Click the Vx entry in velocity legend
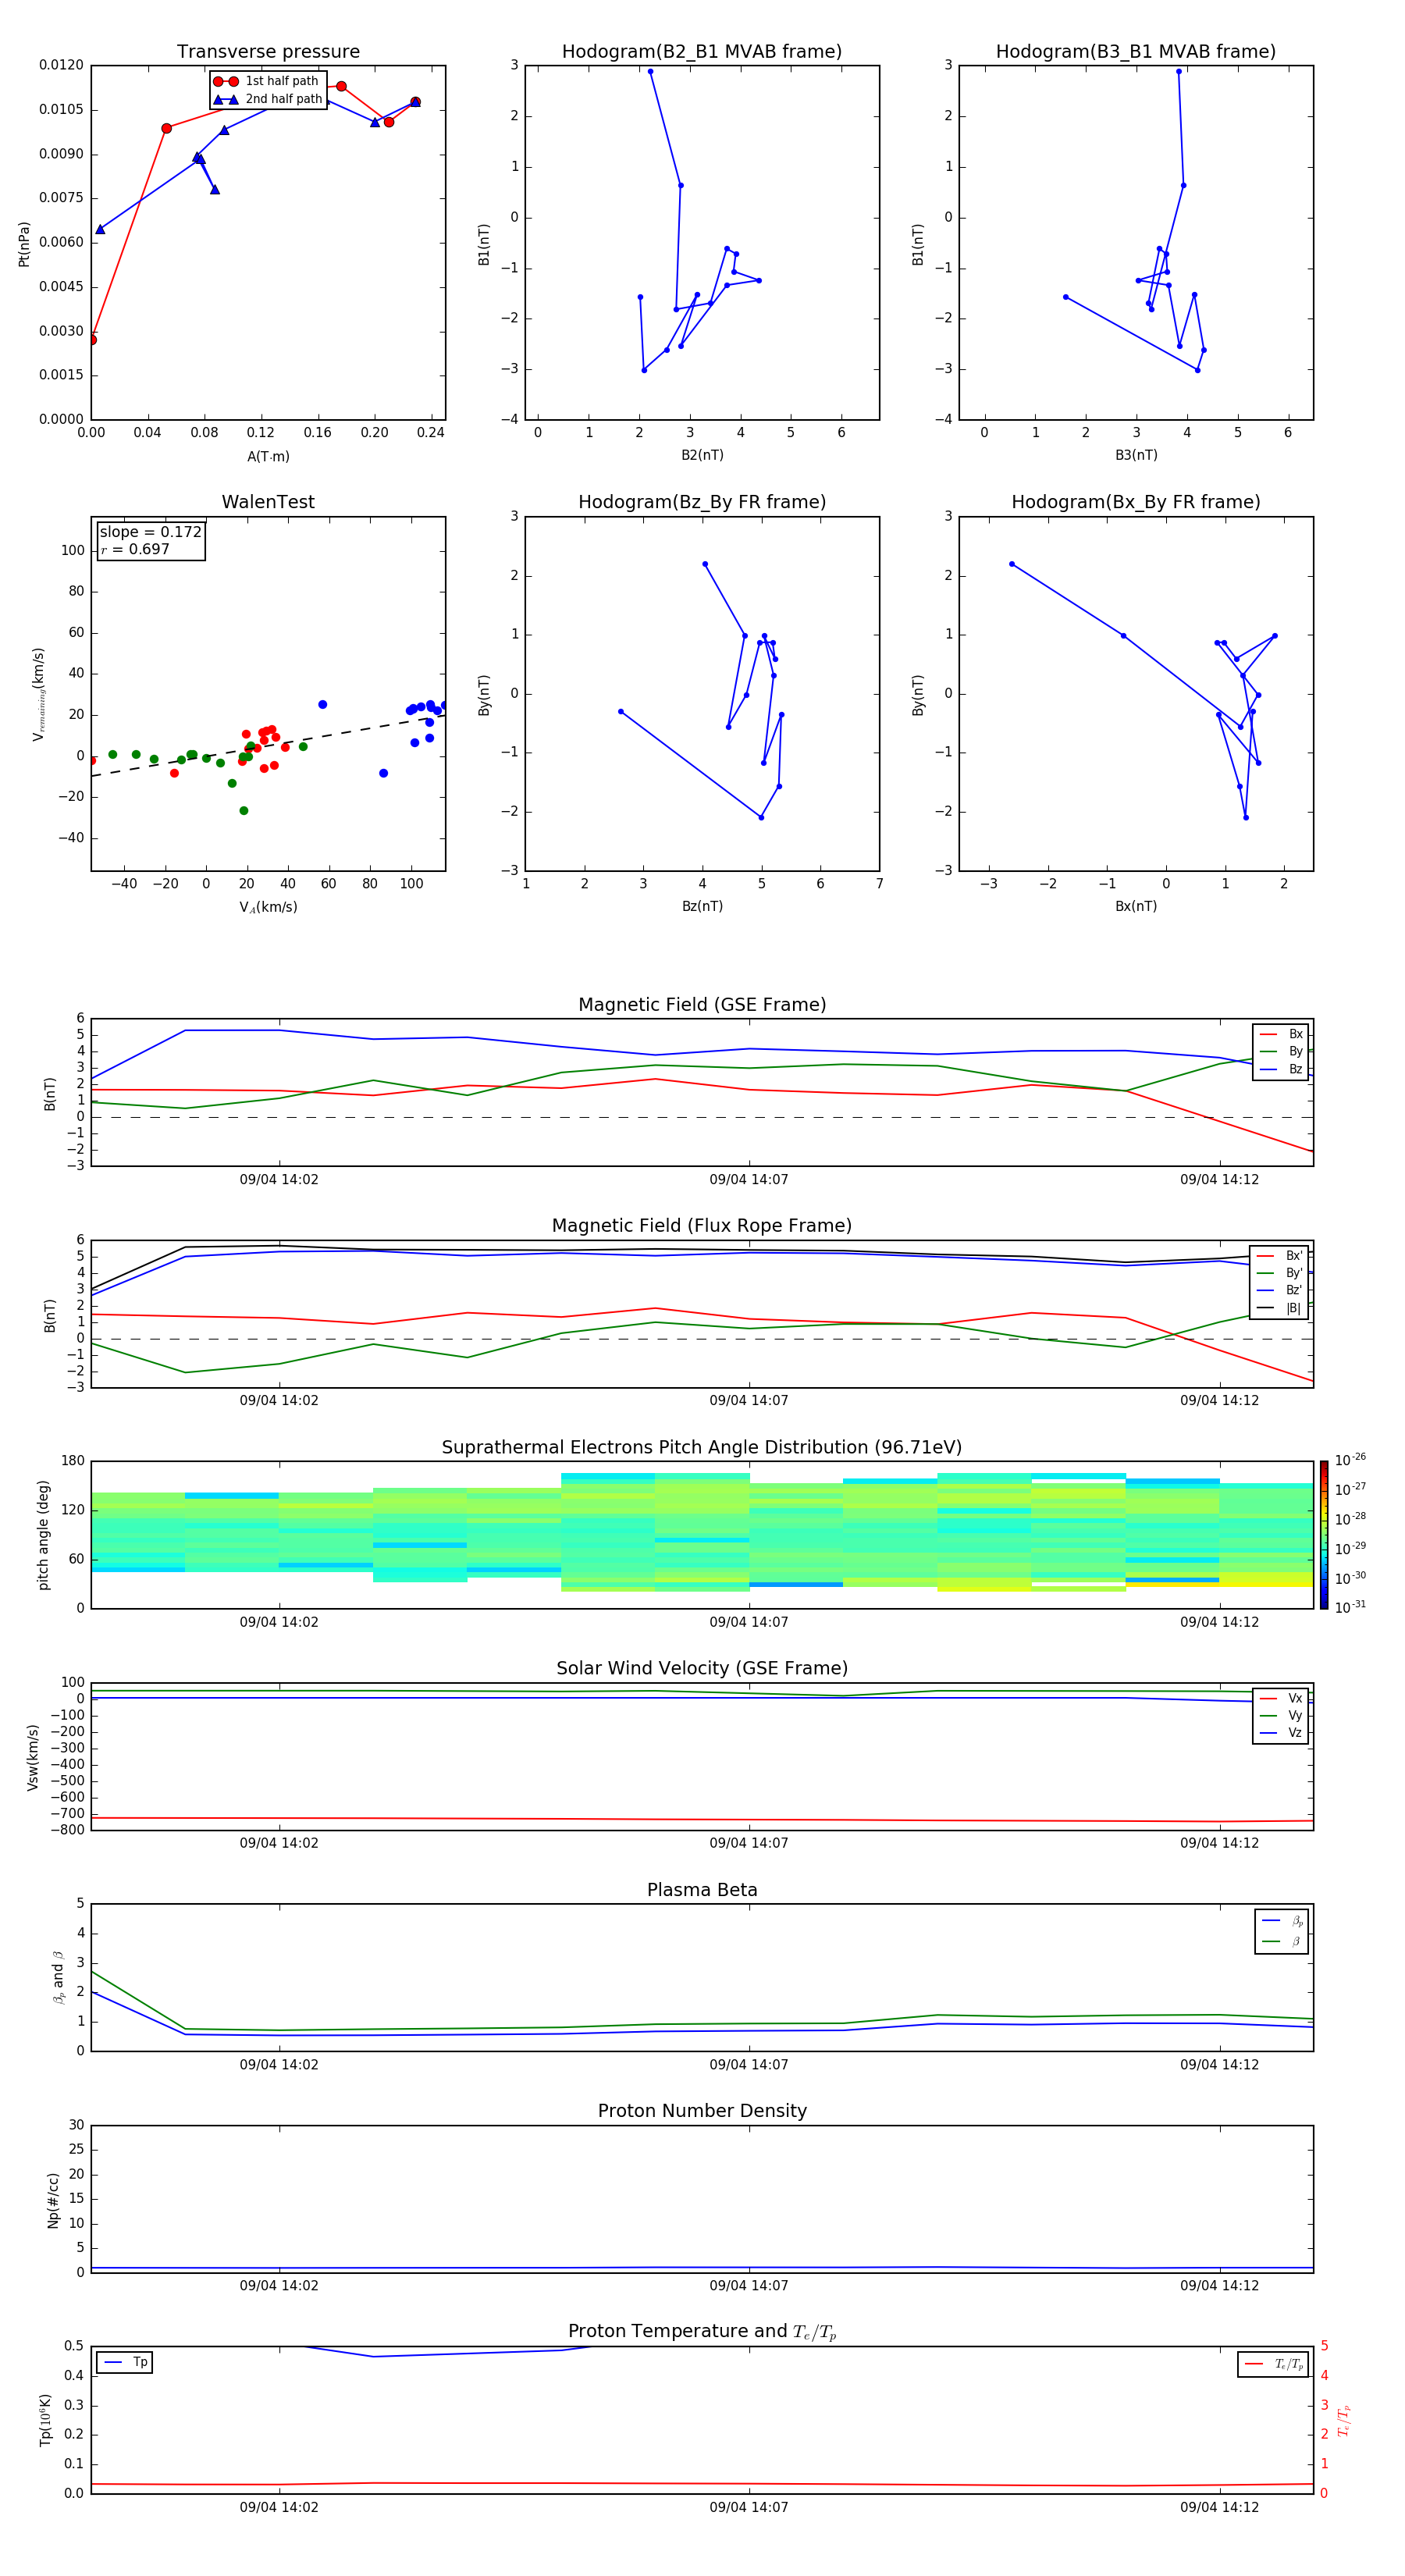 point(1281,1698)
